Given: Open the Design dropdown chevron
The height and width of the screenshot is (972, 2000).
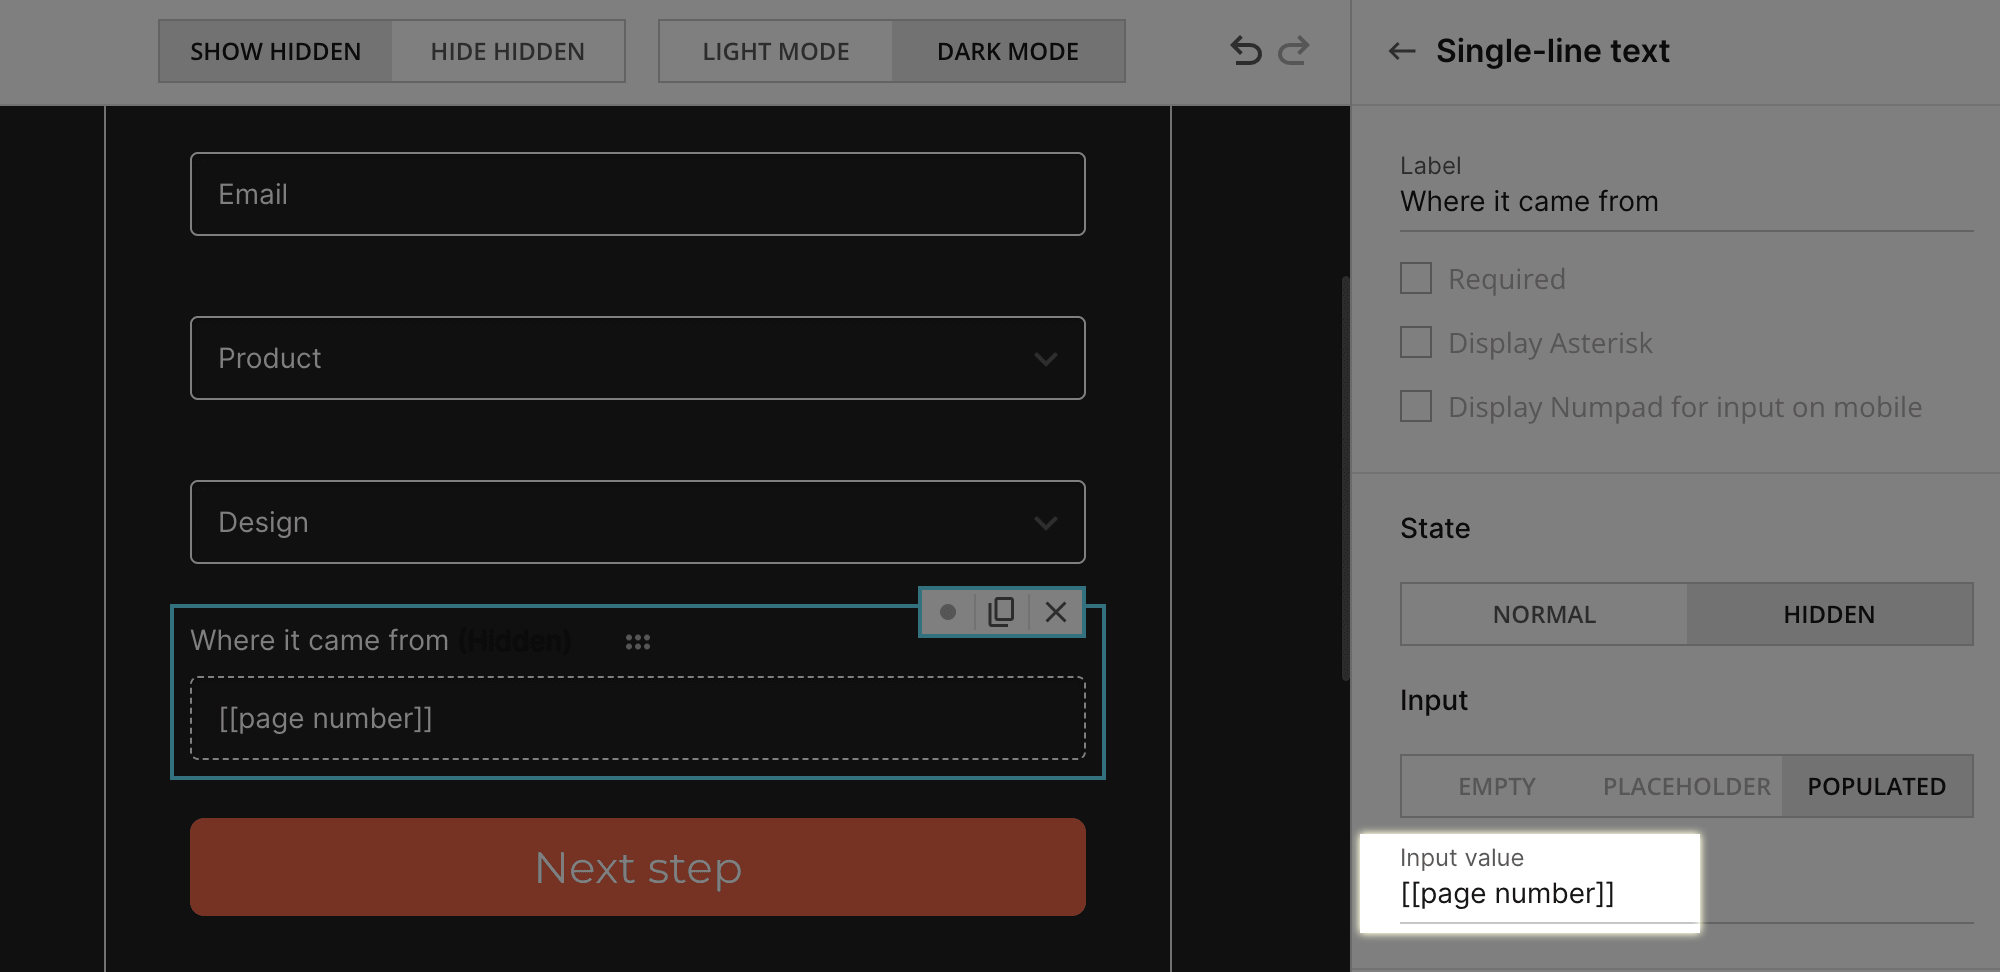Looking at the screenshot, I should pos(1045,523).
